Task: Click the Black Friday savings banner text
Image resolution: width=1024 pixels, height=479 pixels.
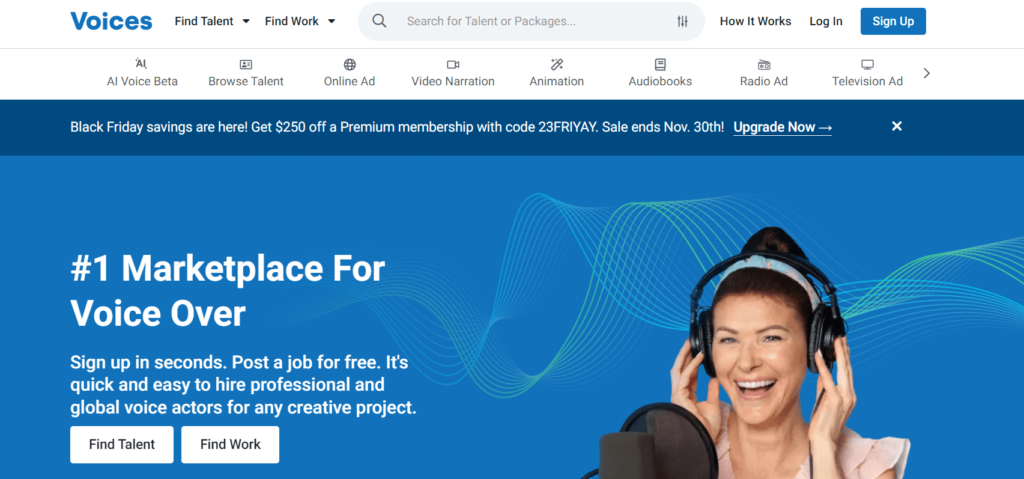Action: click(x=396, y=127)
